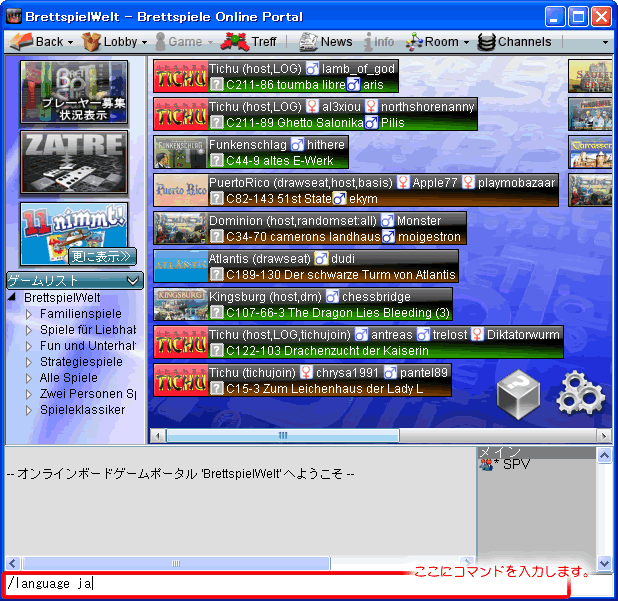The width and height of the screenshot is (618, 601).
Task: Click the Back arrow icon
Action: pos(21,42)
